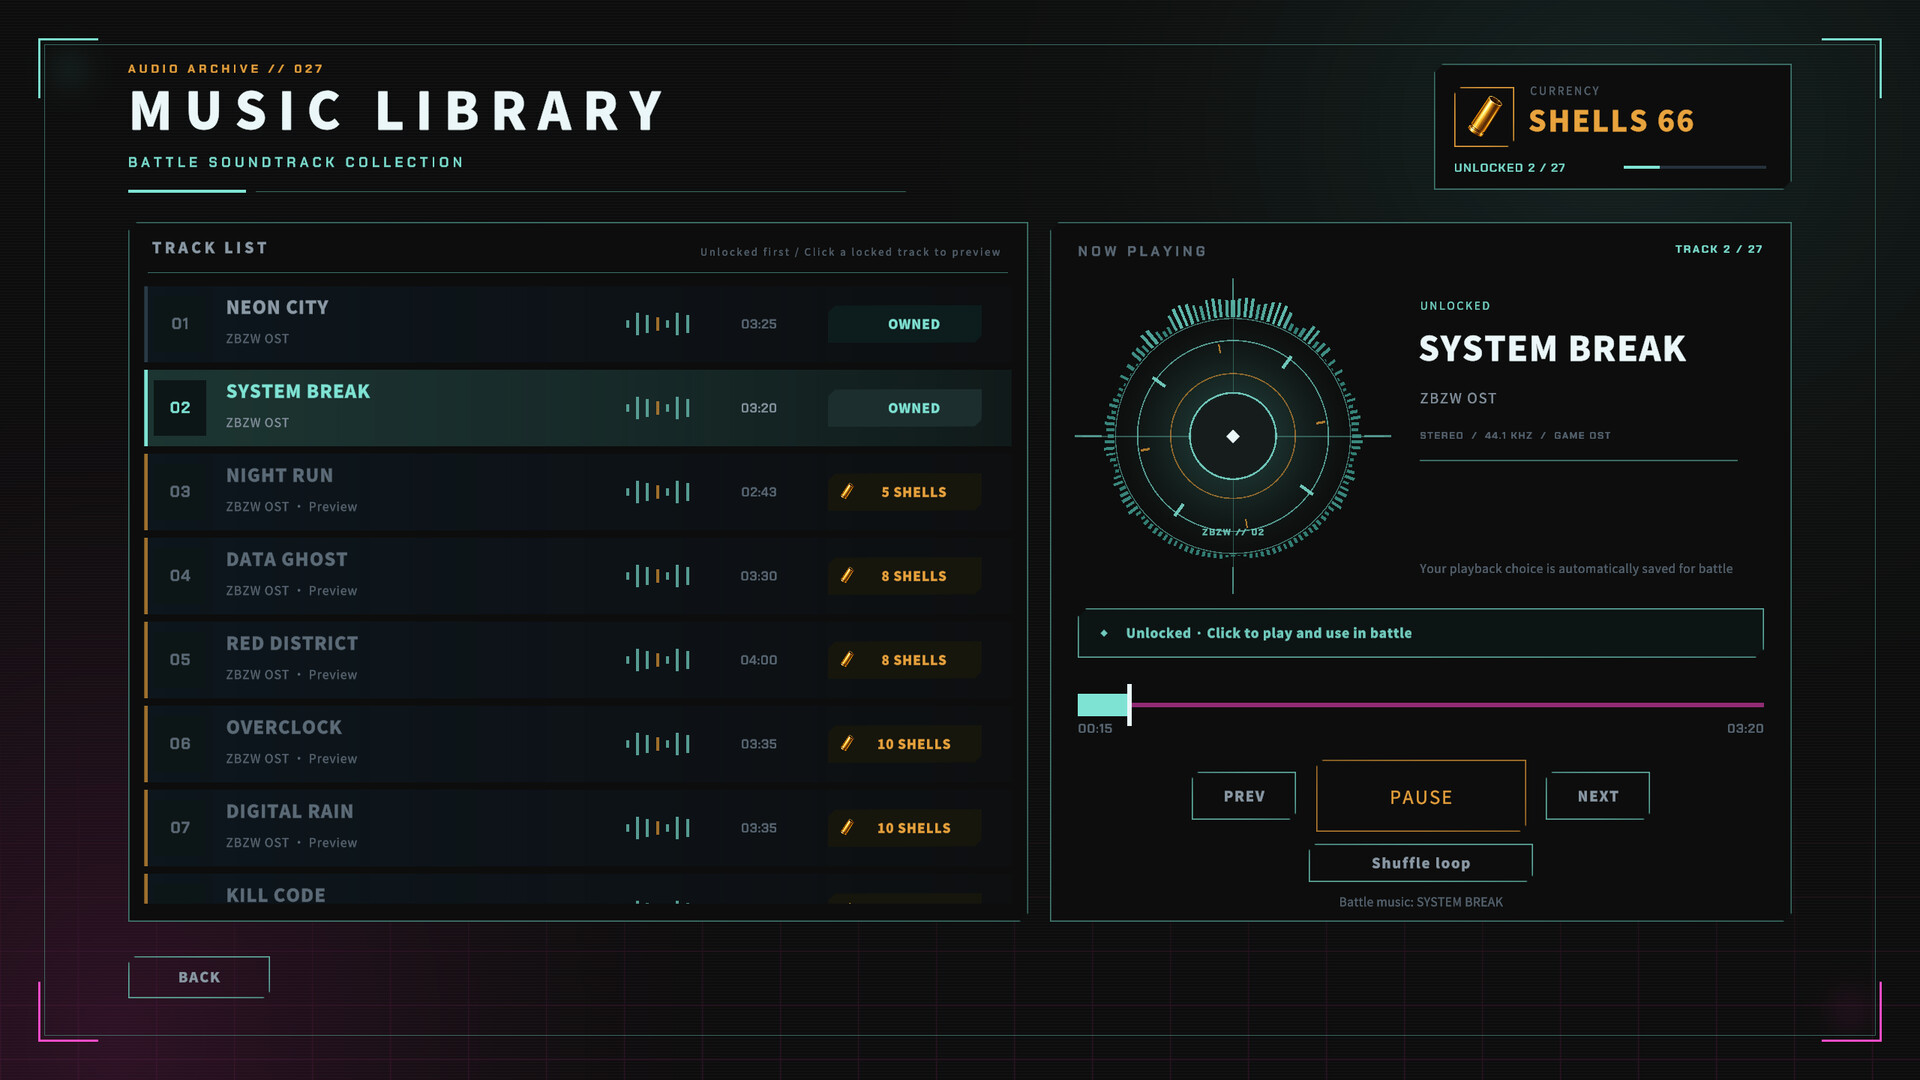Click the playback progress bar handle
This screenshot has width=1920, height=1080.
1129,705
